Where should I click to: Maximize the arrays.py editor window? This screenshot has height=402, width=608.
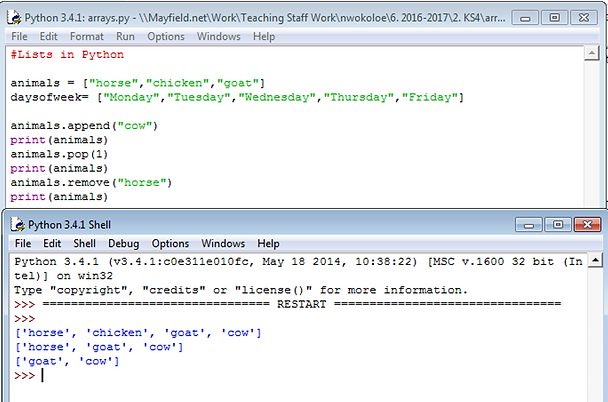click(554, 18)
